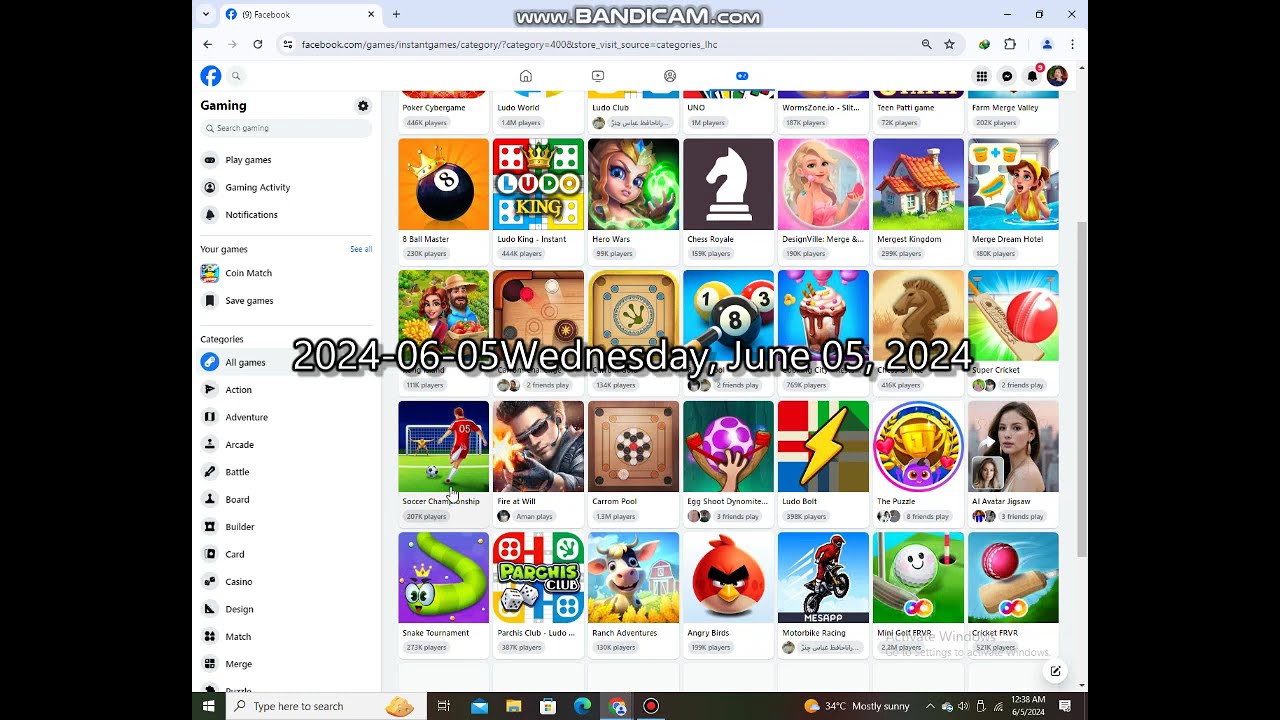Open the Carrom Pool game thumbnail
Viewport: 1280px width, 720px height.
pyautogui.click(x=633, y=446)
